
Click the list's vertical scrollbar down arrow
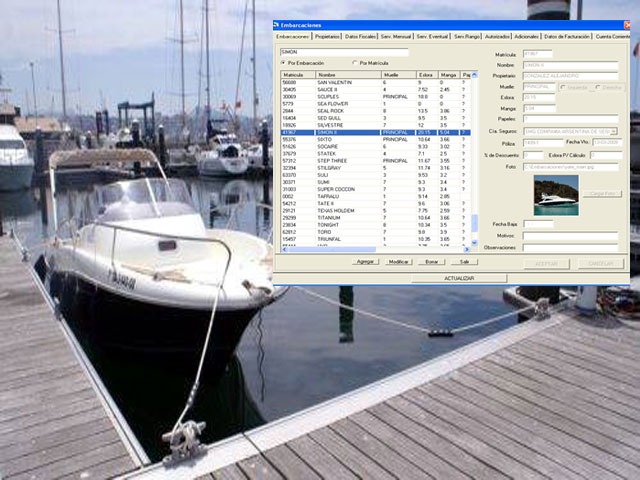[x=475, y=240]
